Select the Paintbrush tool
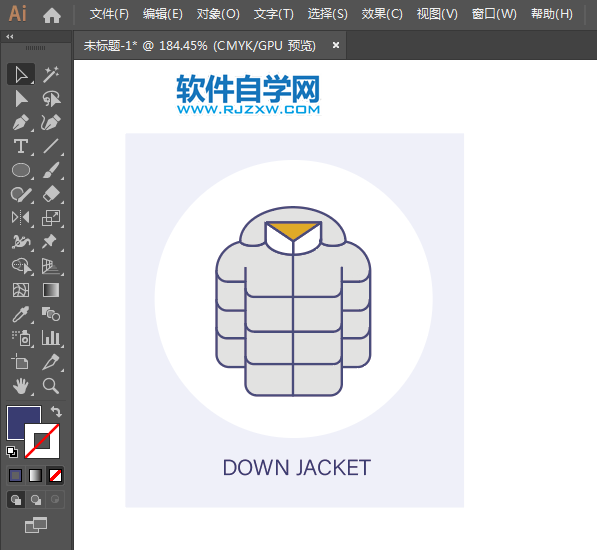Image resolution: width=597 pixels, height=550 pixels. (51, 170)
